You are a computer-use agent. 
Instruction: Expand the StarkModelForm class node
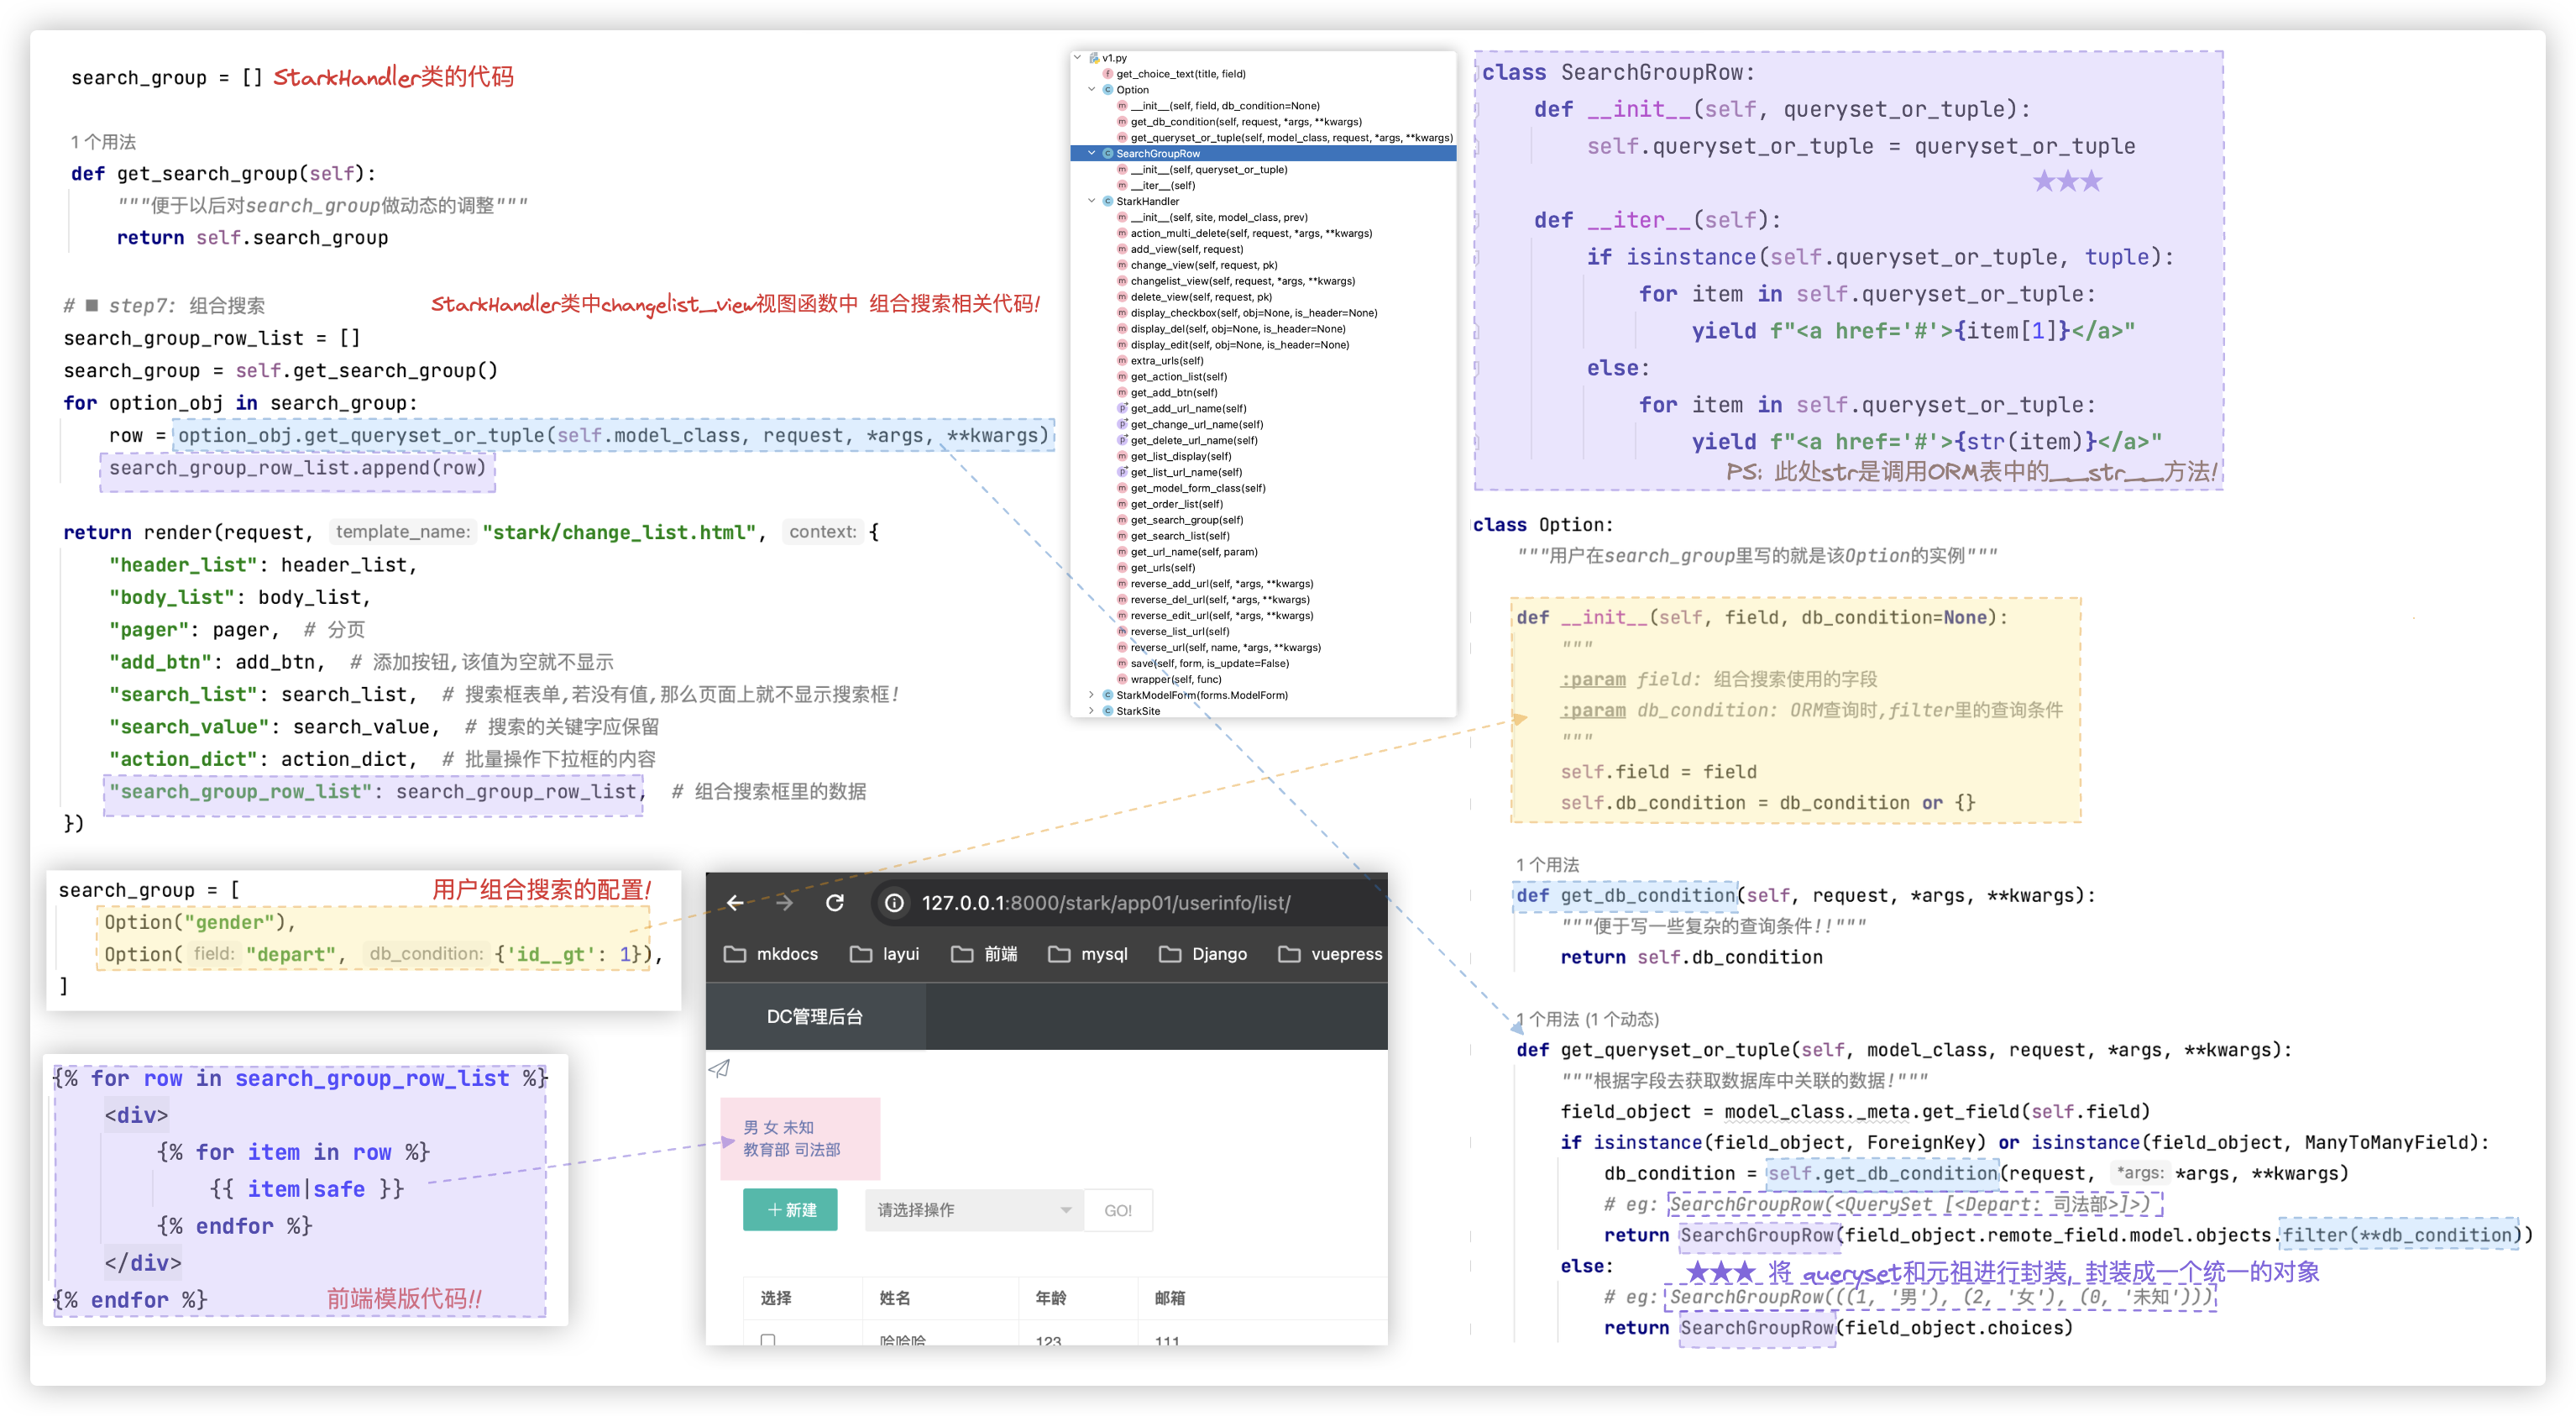(1091, 695)
